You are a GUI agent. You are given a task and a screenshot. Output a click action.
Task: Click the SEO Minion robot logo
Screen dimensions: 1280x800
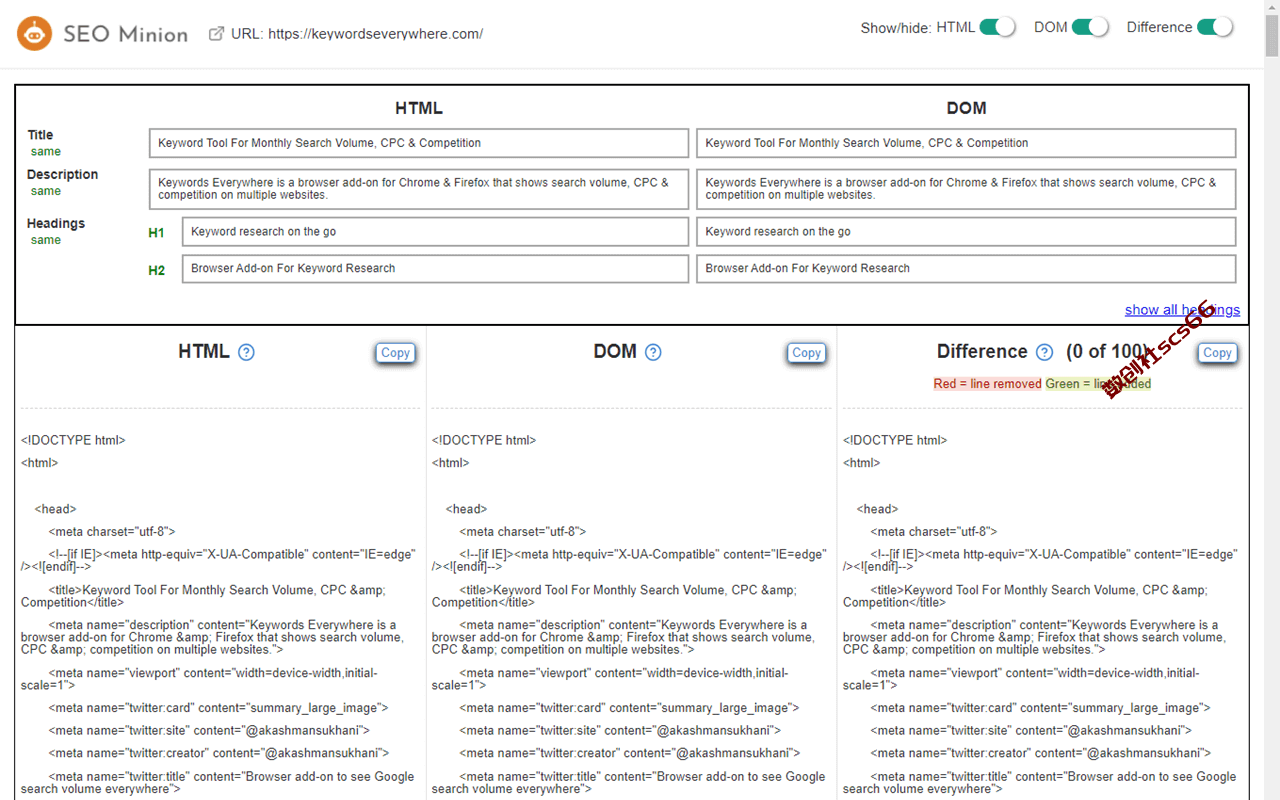[34, 34]
